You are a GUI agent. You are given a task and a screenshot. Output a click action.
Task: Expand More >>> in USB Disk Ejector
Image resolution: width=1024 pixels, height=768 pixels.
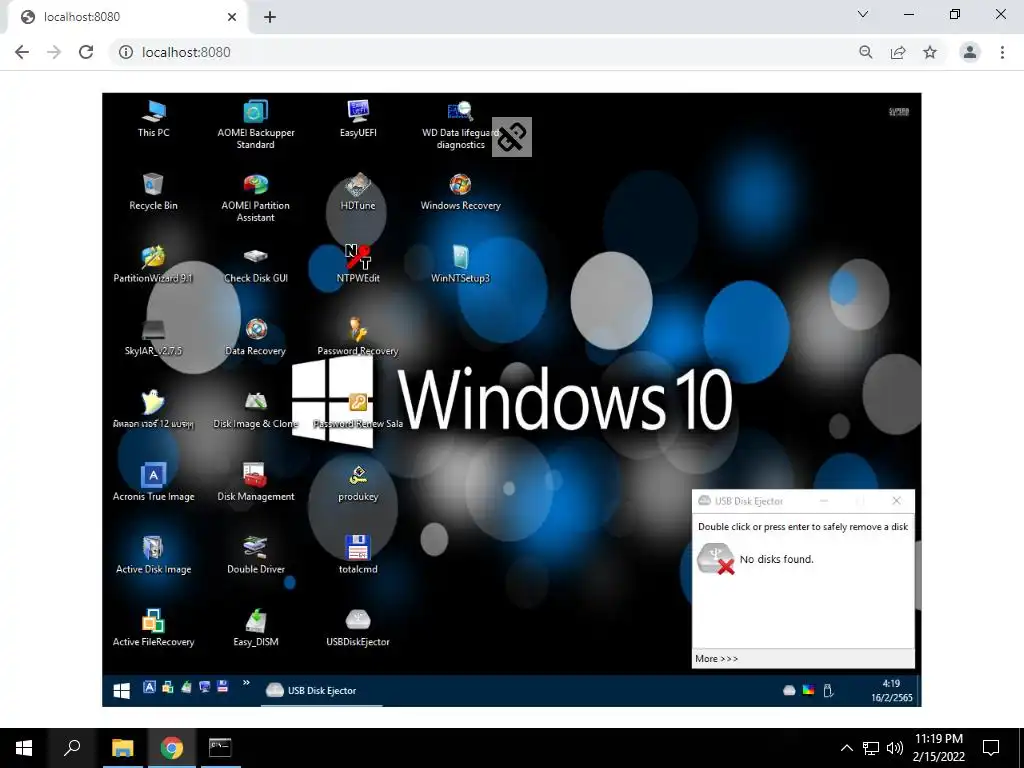(x=716, y=658)
